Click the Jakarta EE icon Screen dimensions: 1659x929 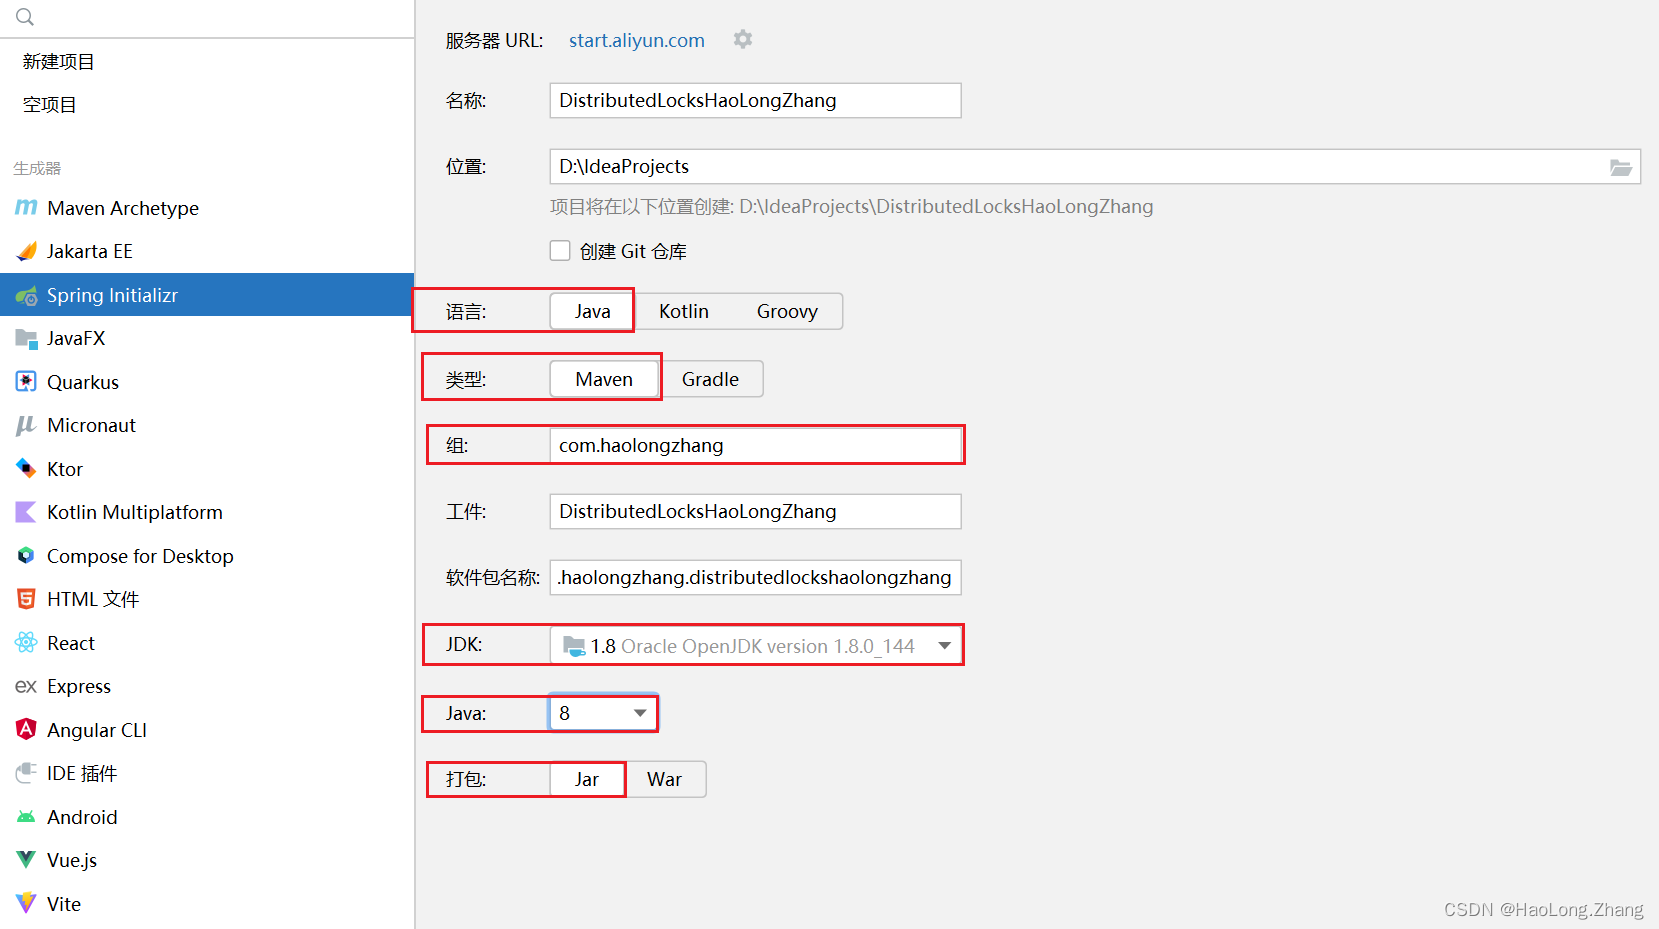pyautogui.click(x=26, y=251)
